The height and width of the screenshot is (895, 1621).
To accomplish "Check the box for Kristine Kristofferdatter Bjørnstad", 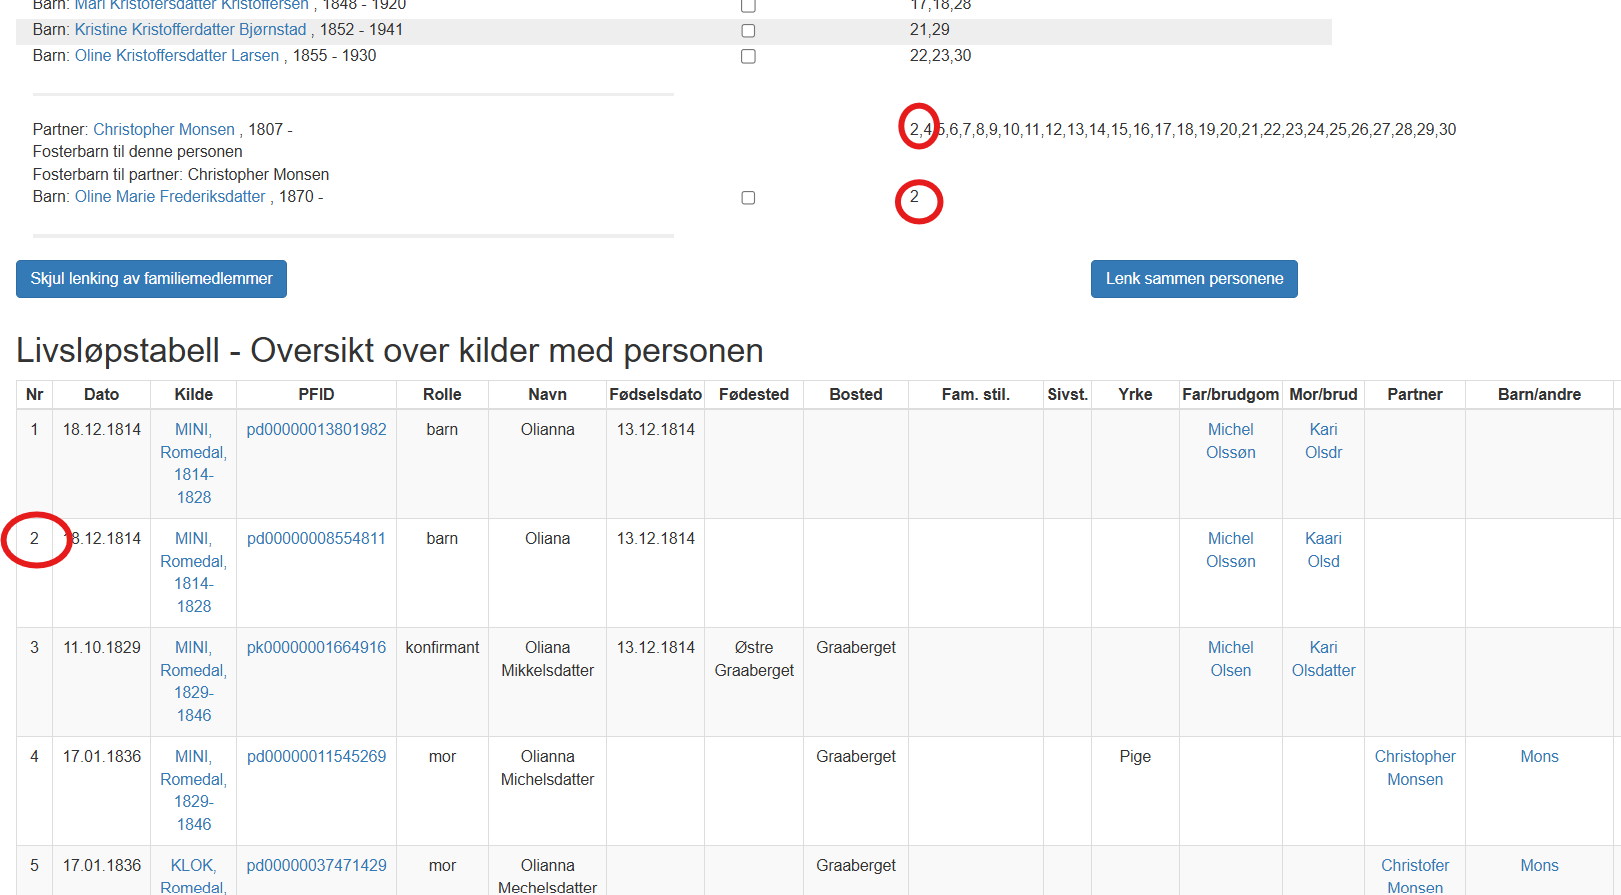I will [748, 31].
